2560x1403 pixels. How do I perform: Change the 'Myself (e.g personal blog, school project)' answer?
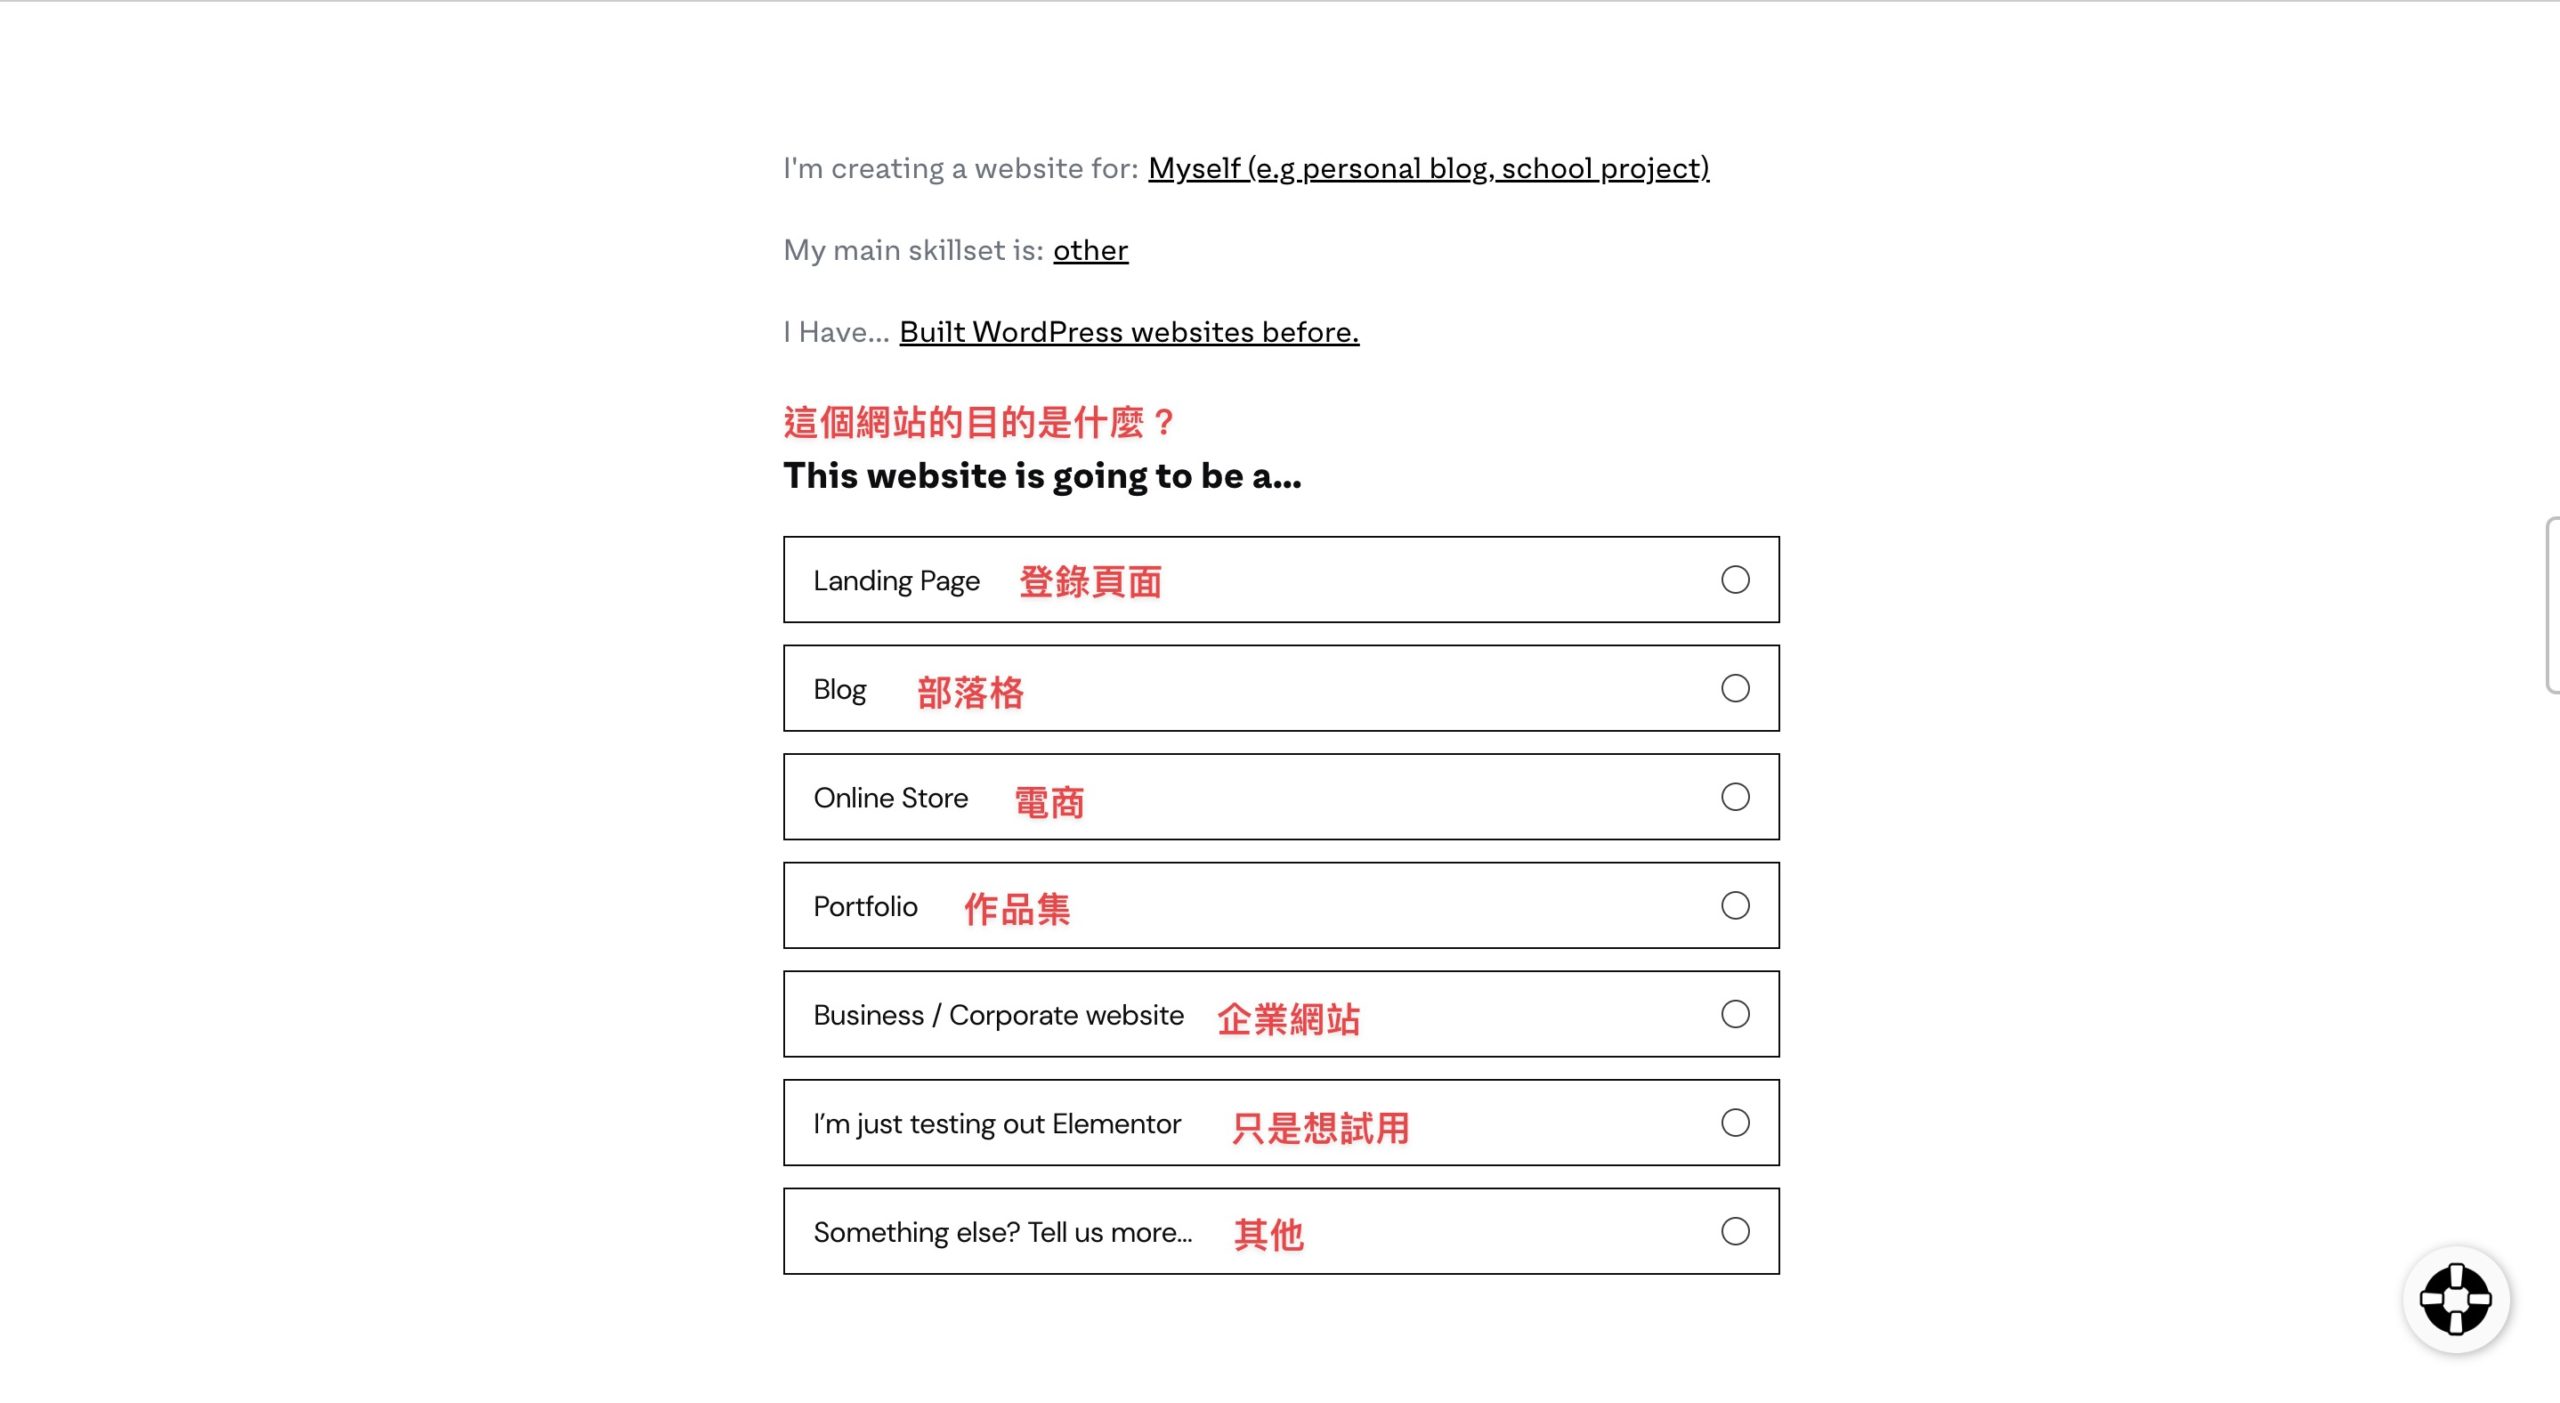click(x=1428, y=168)
